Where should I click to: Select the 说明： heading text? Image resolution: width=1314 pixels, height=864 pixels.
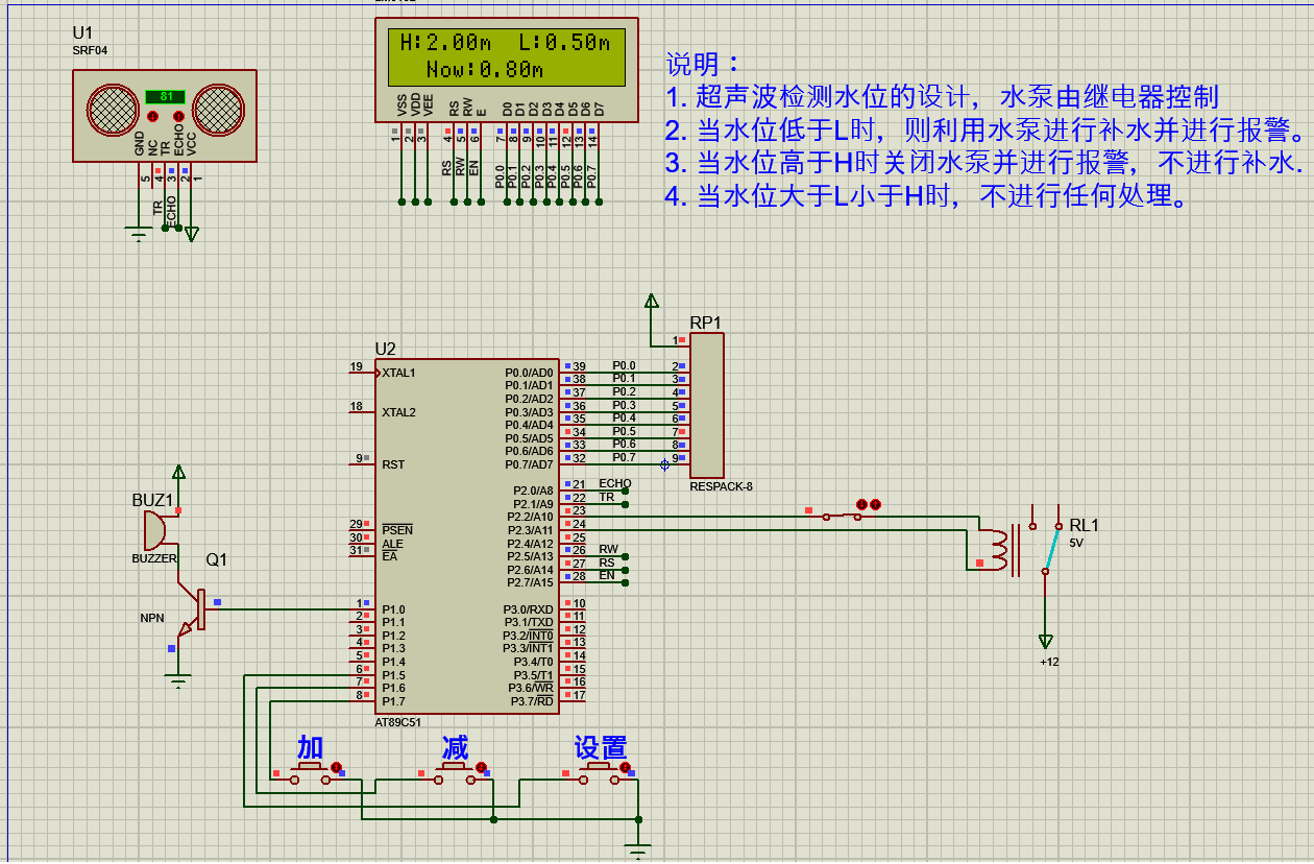[x=703, y=64]
